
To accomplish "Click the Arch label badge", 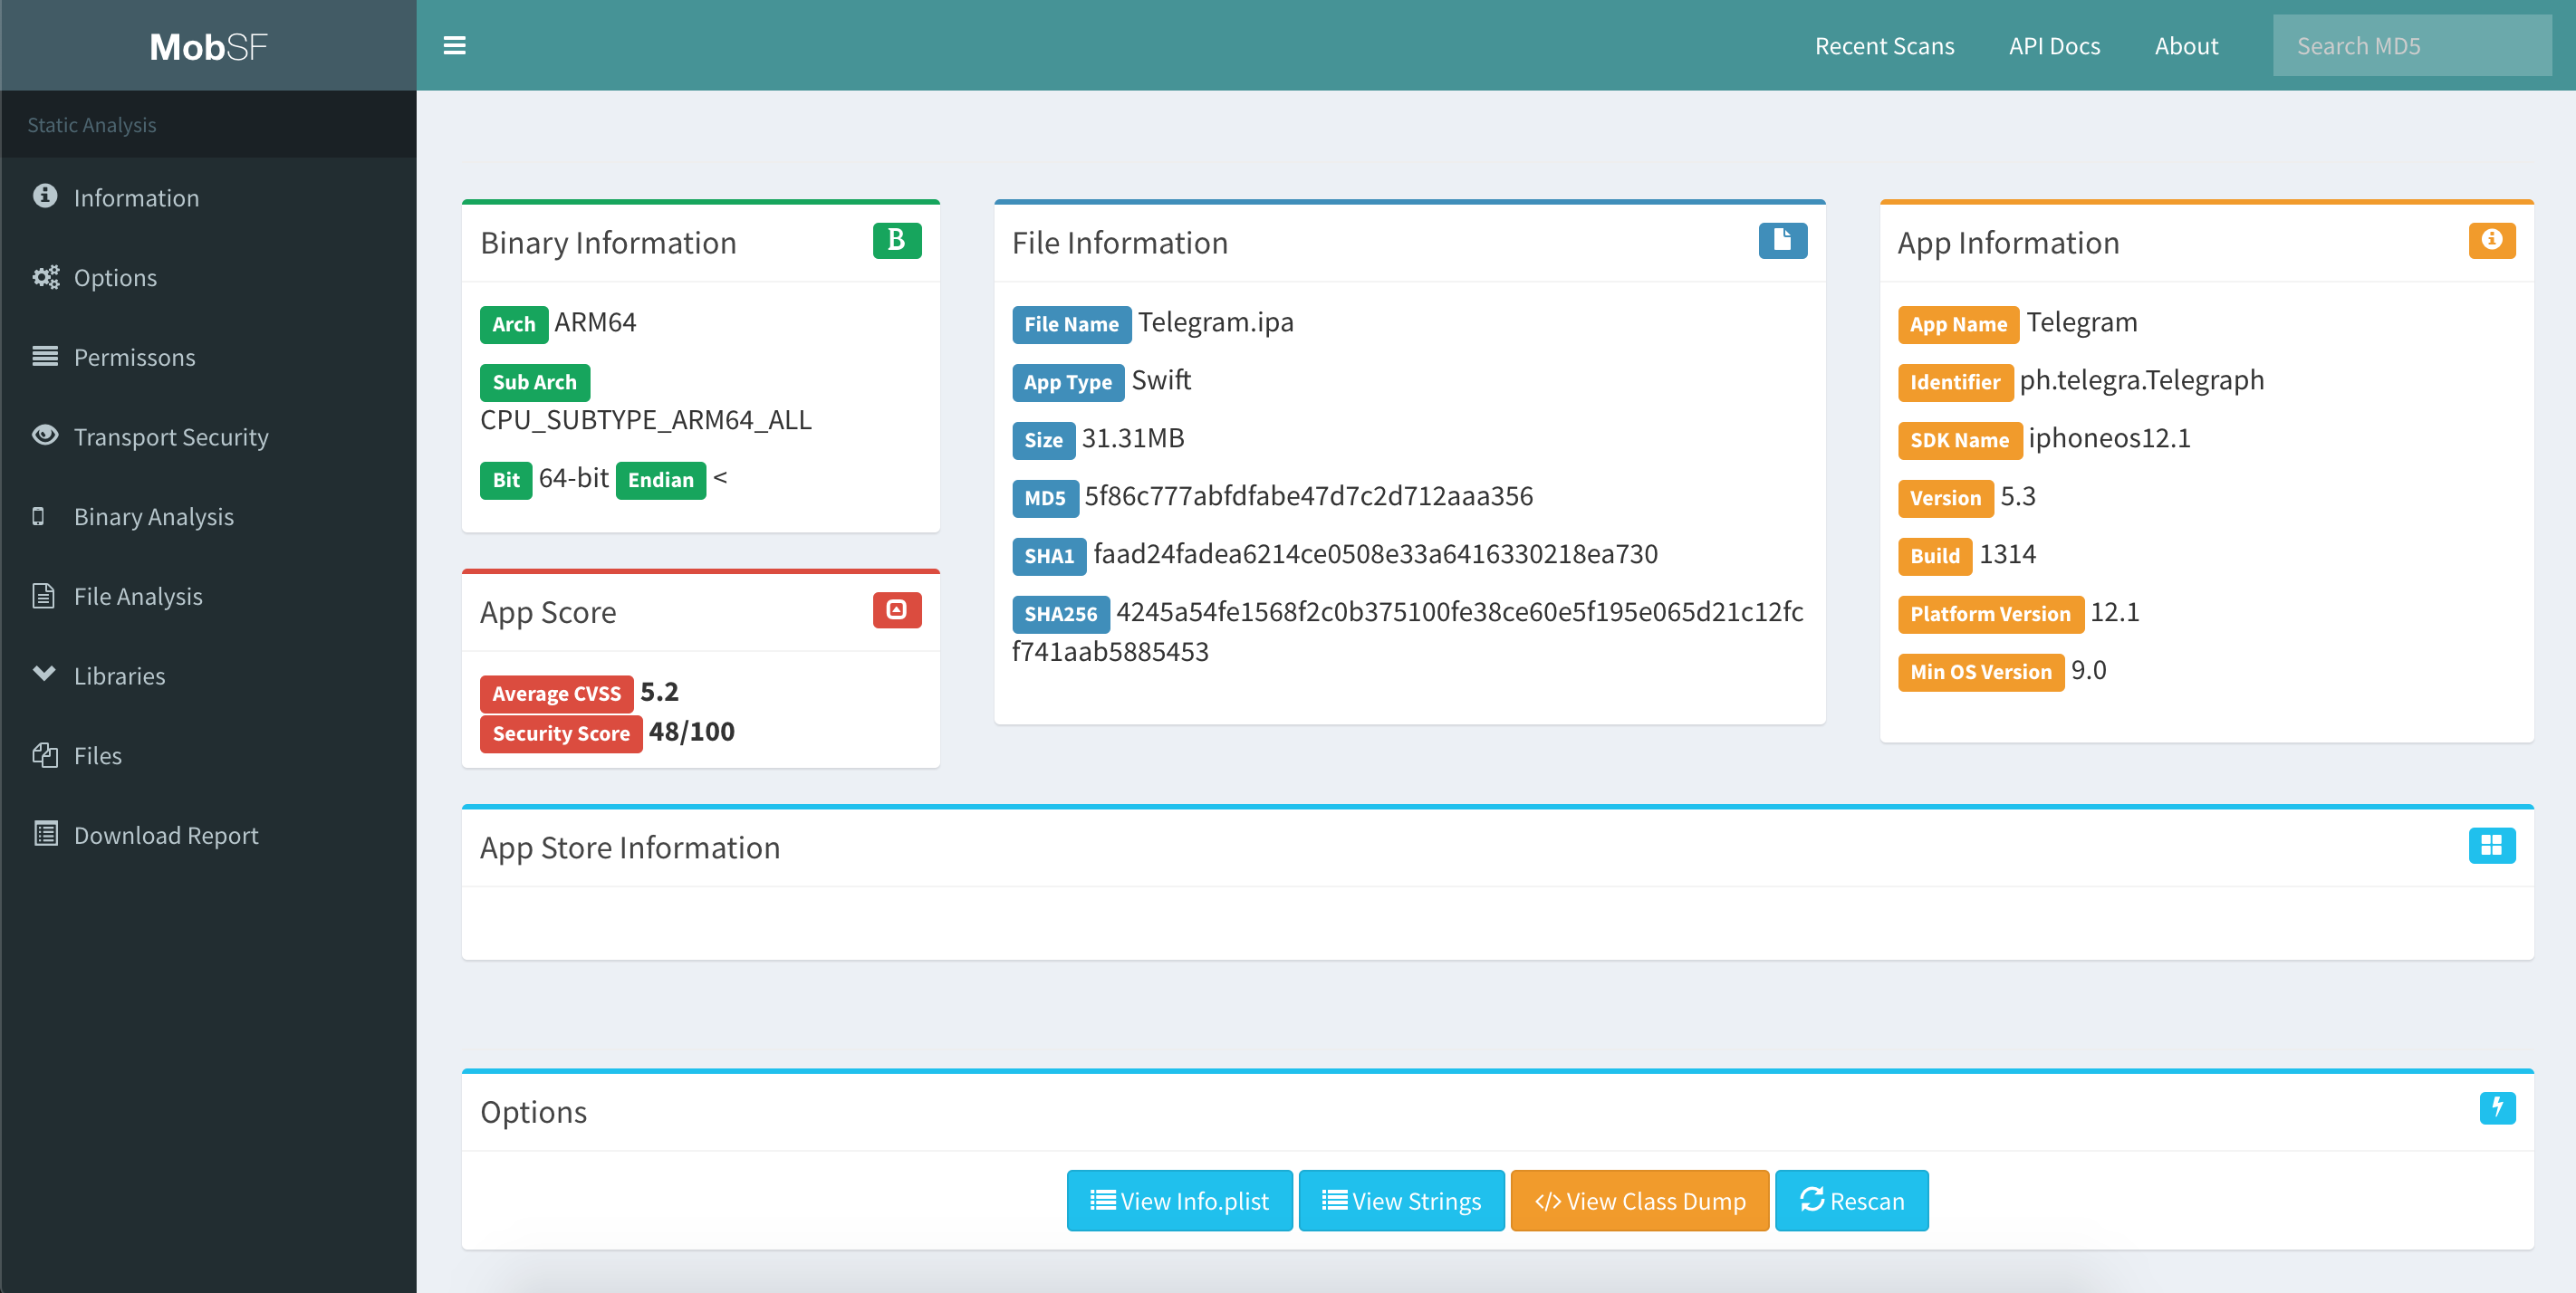I will click(x=513, y=324).
